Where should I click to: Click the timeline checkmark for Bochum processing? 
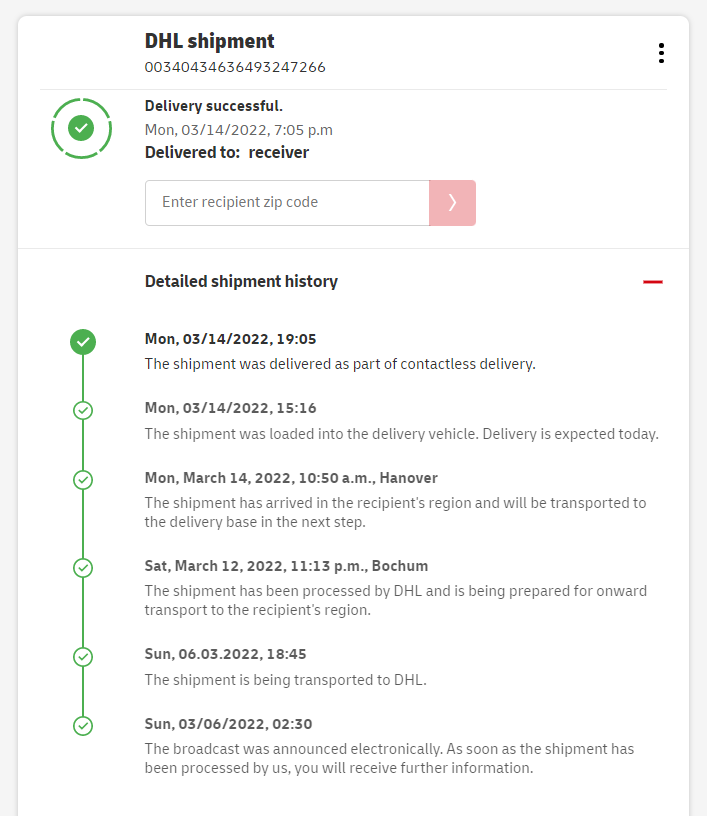click(83, 568)
